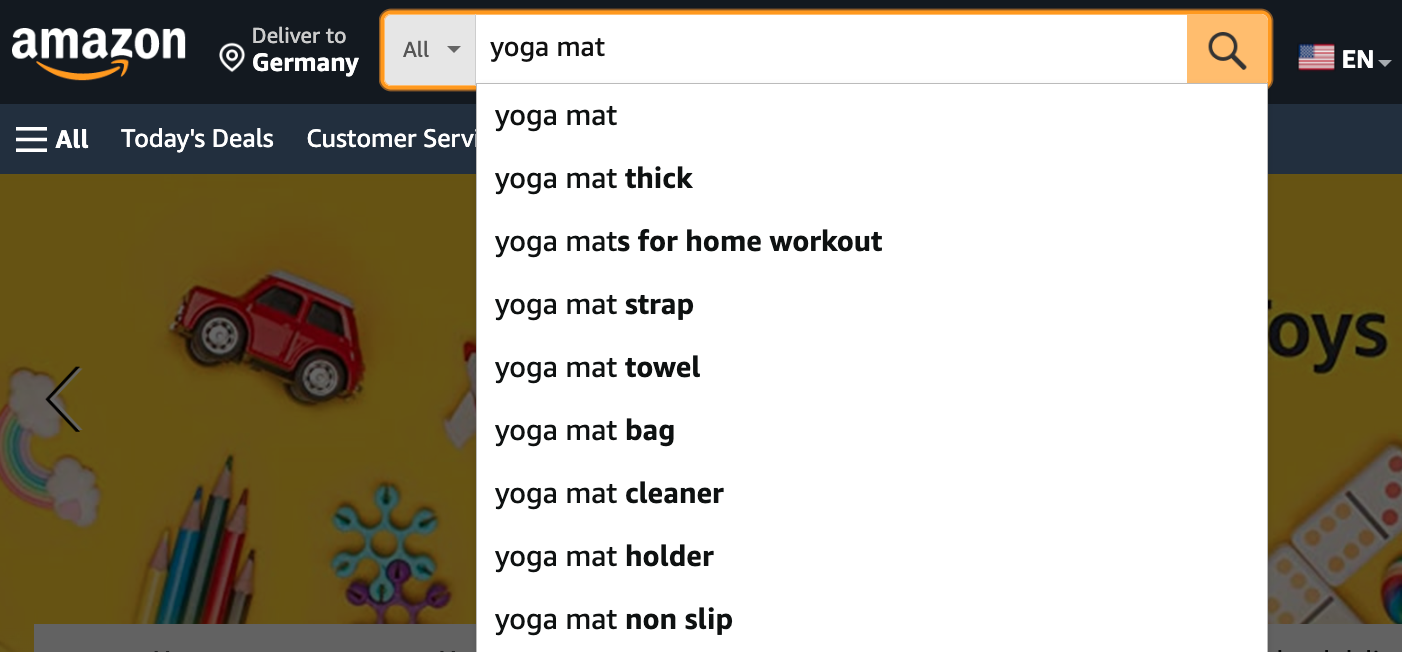
Task: Select 'yoga mat non slip' suggestion
Action: [x=613, y=619]
